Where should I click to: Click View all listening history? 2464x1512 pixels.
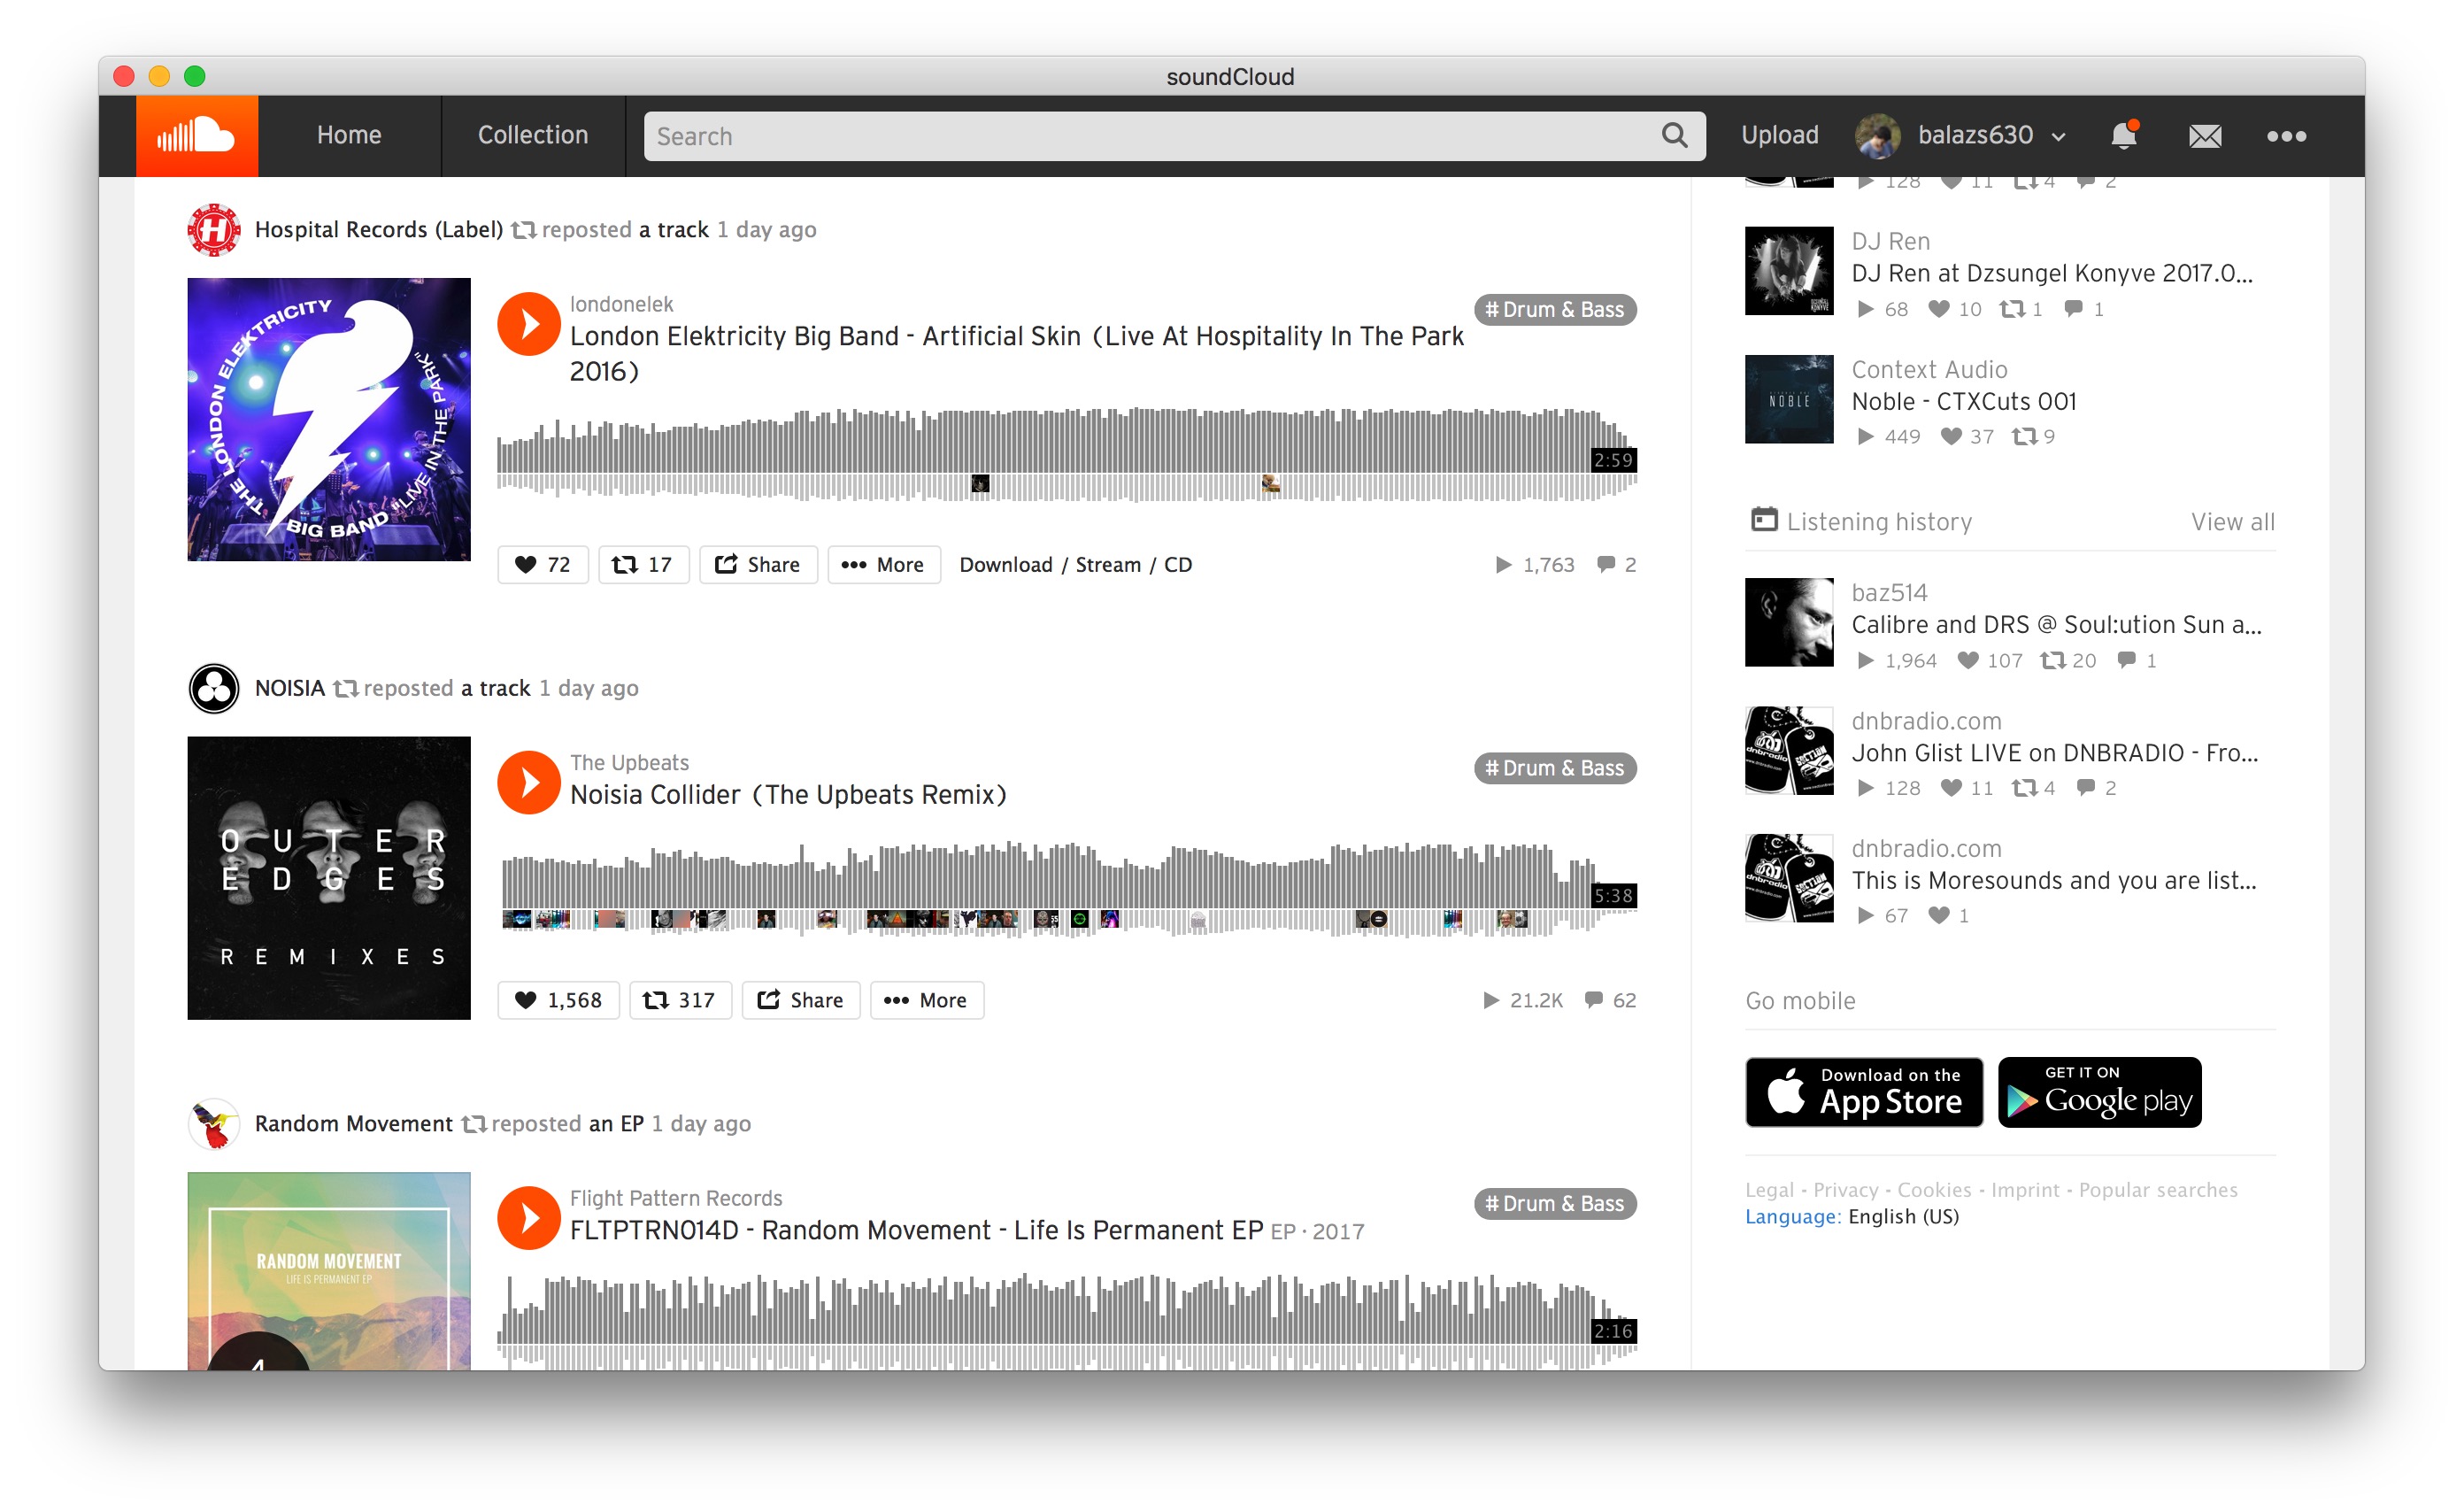point(2233,521)
